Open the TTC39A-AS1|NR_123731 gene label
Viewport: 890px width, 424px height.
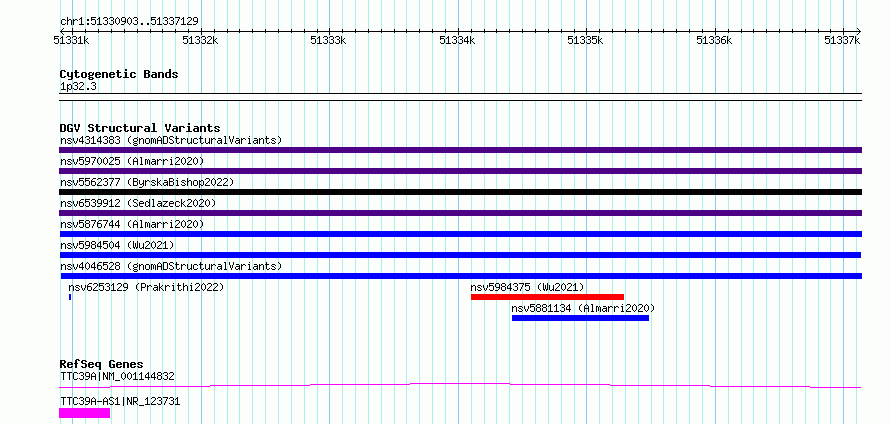[x=120, y=401]
